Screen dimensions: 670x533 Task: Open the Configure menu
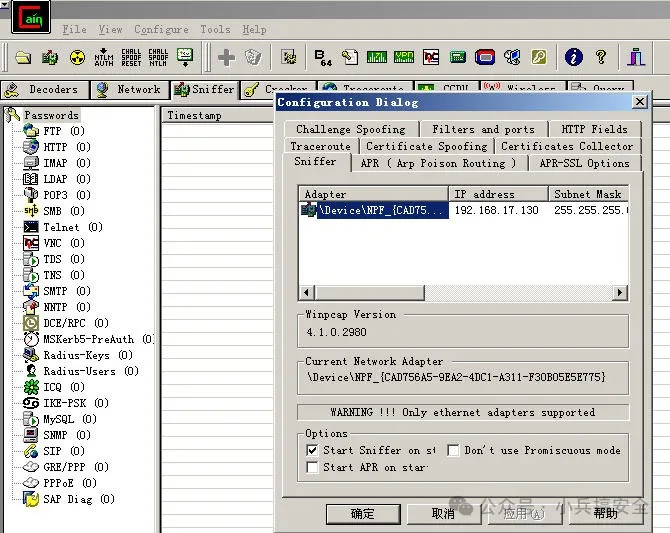pos(161,30)
